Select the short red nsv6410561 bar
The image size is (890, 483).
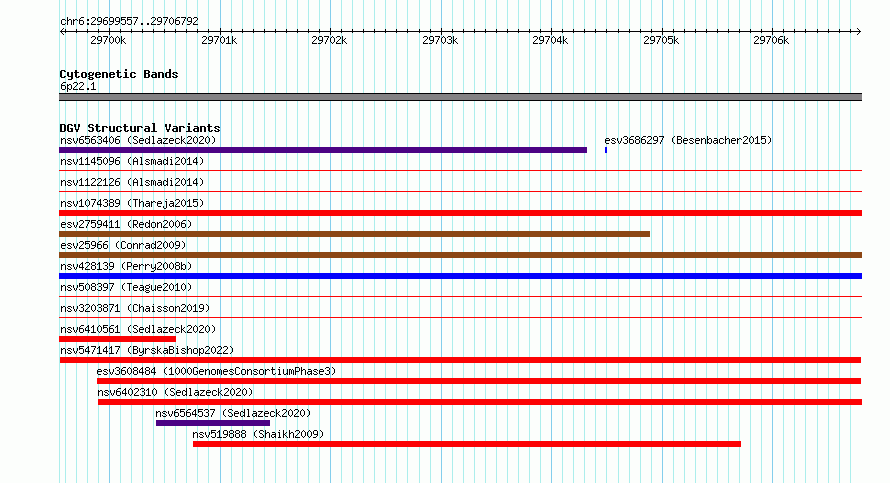[x=117, y=339]
